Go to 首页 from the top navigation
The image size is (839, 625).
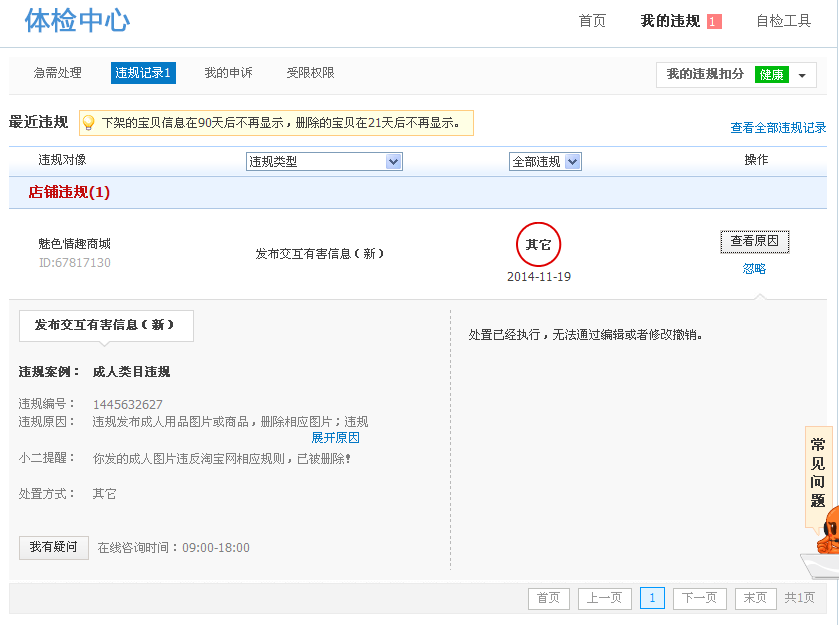592,19
